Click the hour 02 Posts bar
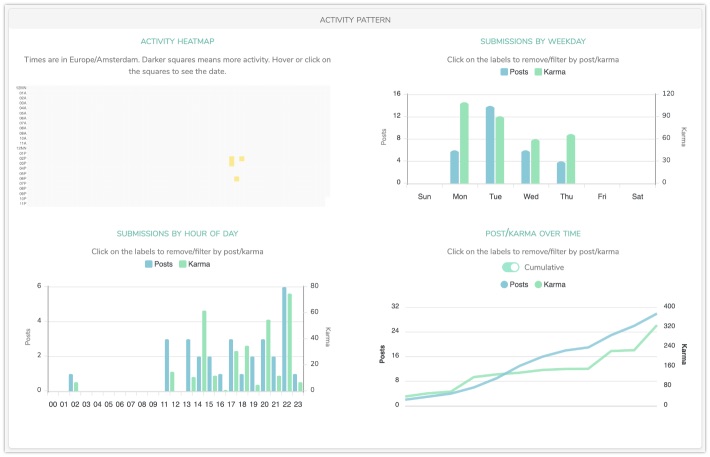Screen dimensions: 710x457 [71, 383]
